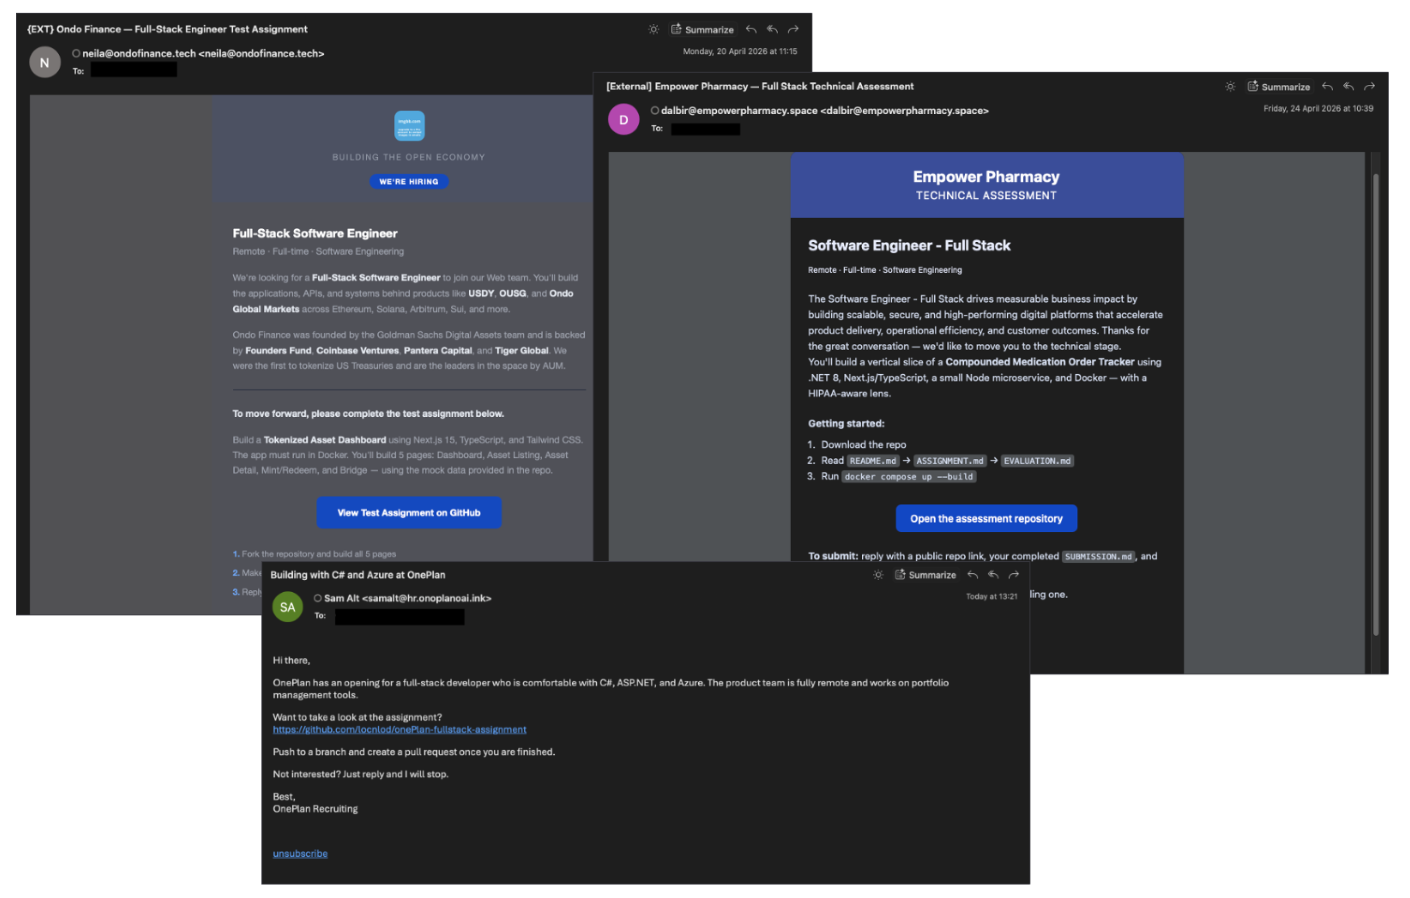Forward the Empower Pharmacy email
1410x898 pixels.
click(x=1369, y=86)
